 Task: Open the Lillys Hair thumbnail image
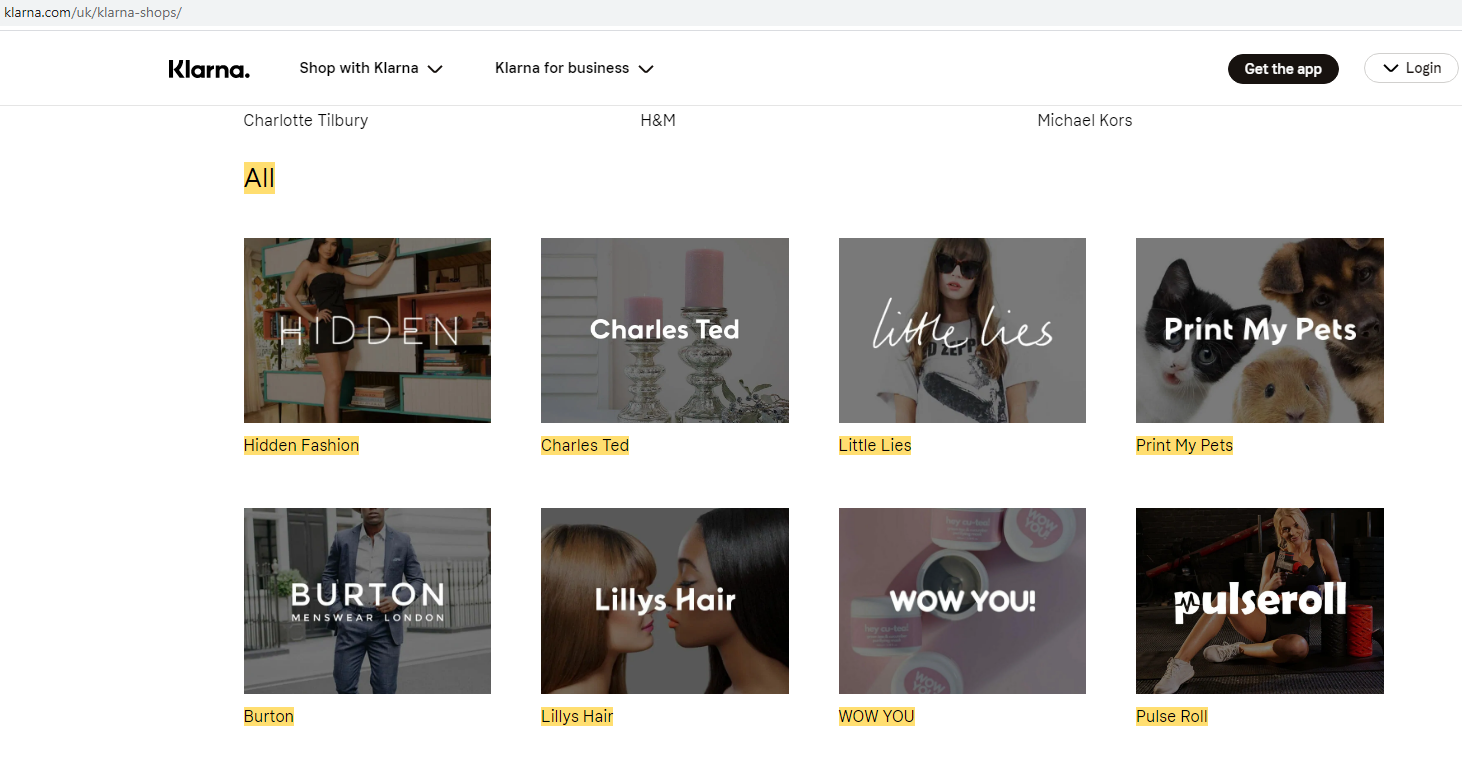click(x=665, y=601)
